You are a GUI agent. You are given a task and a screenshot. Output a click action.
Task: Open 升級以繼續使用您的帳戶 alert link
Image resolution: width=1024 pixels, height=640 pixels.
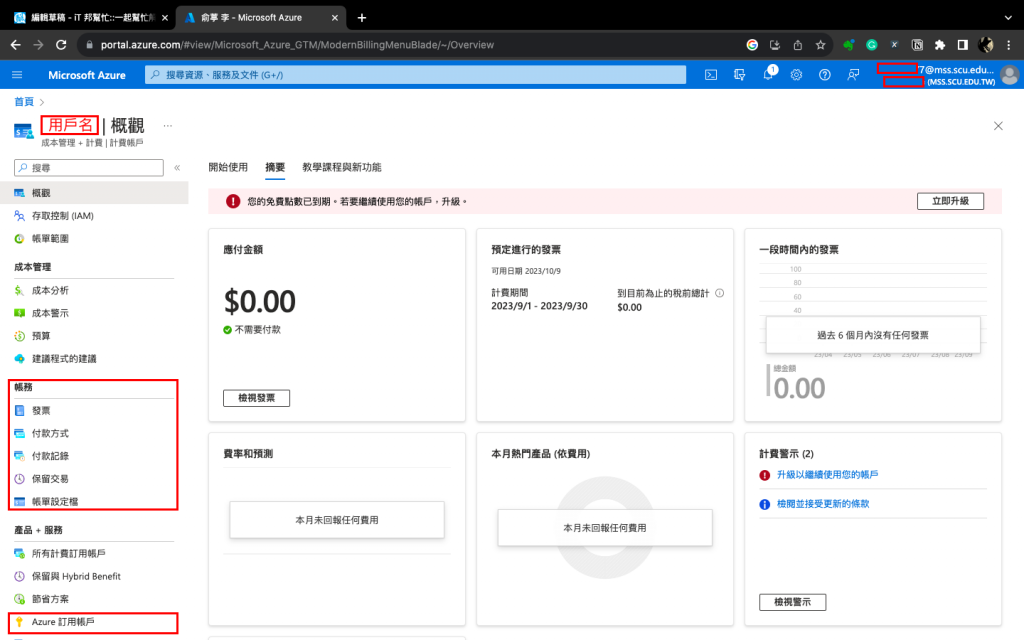[x=827, y=475]
